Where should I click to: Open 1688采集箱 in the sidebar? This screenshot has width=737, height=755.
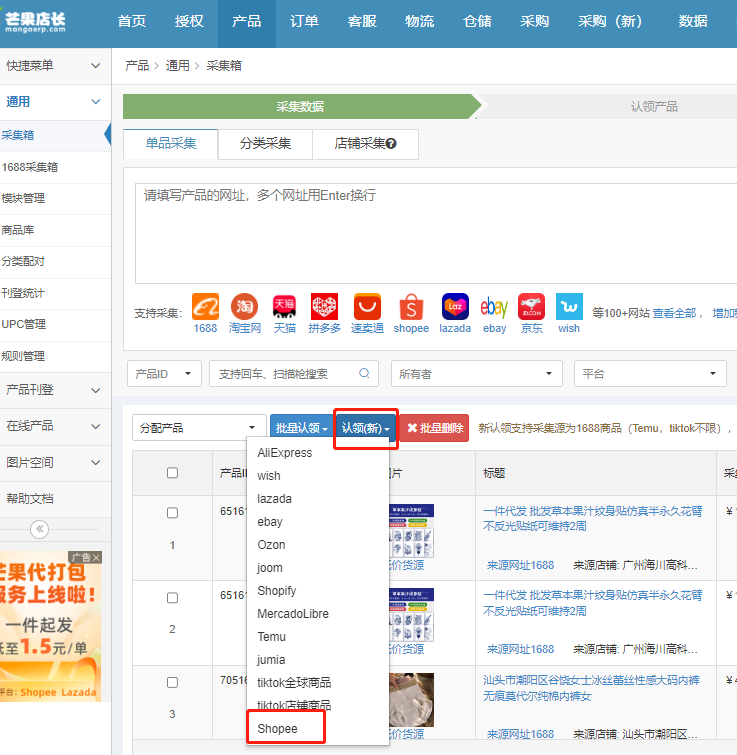(x=55, y=167)
